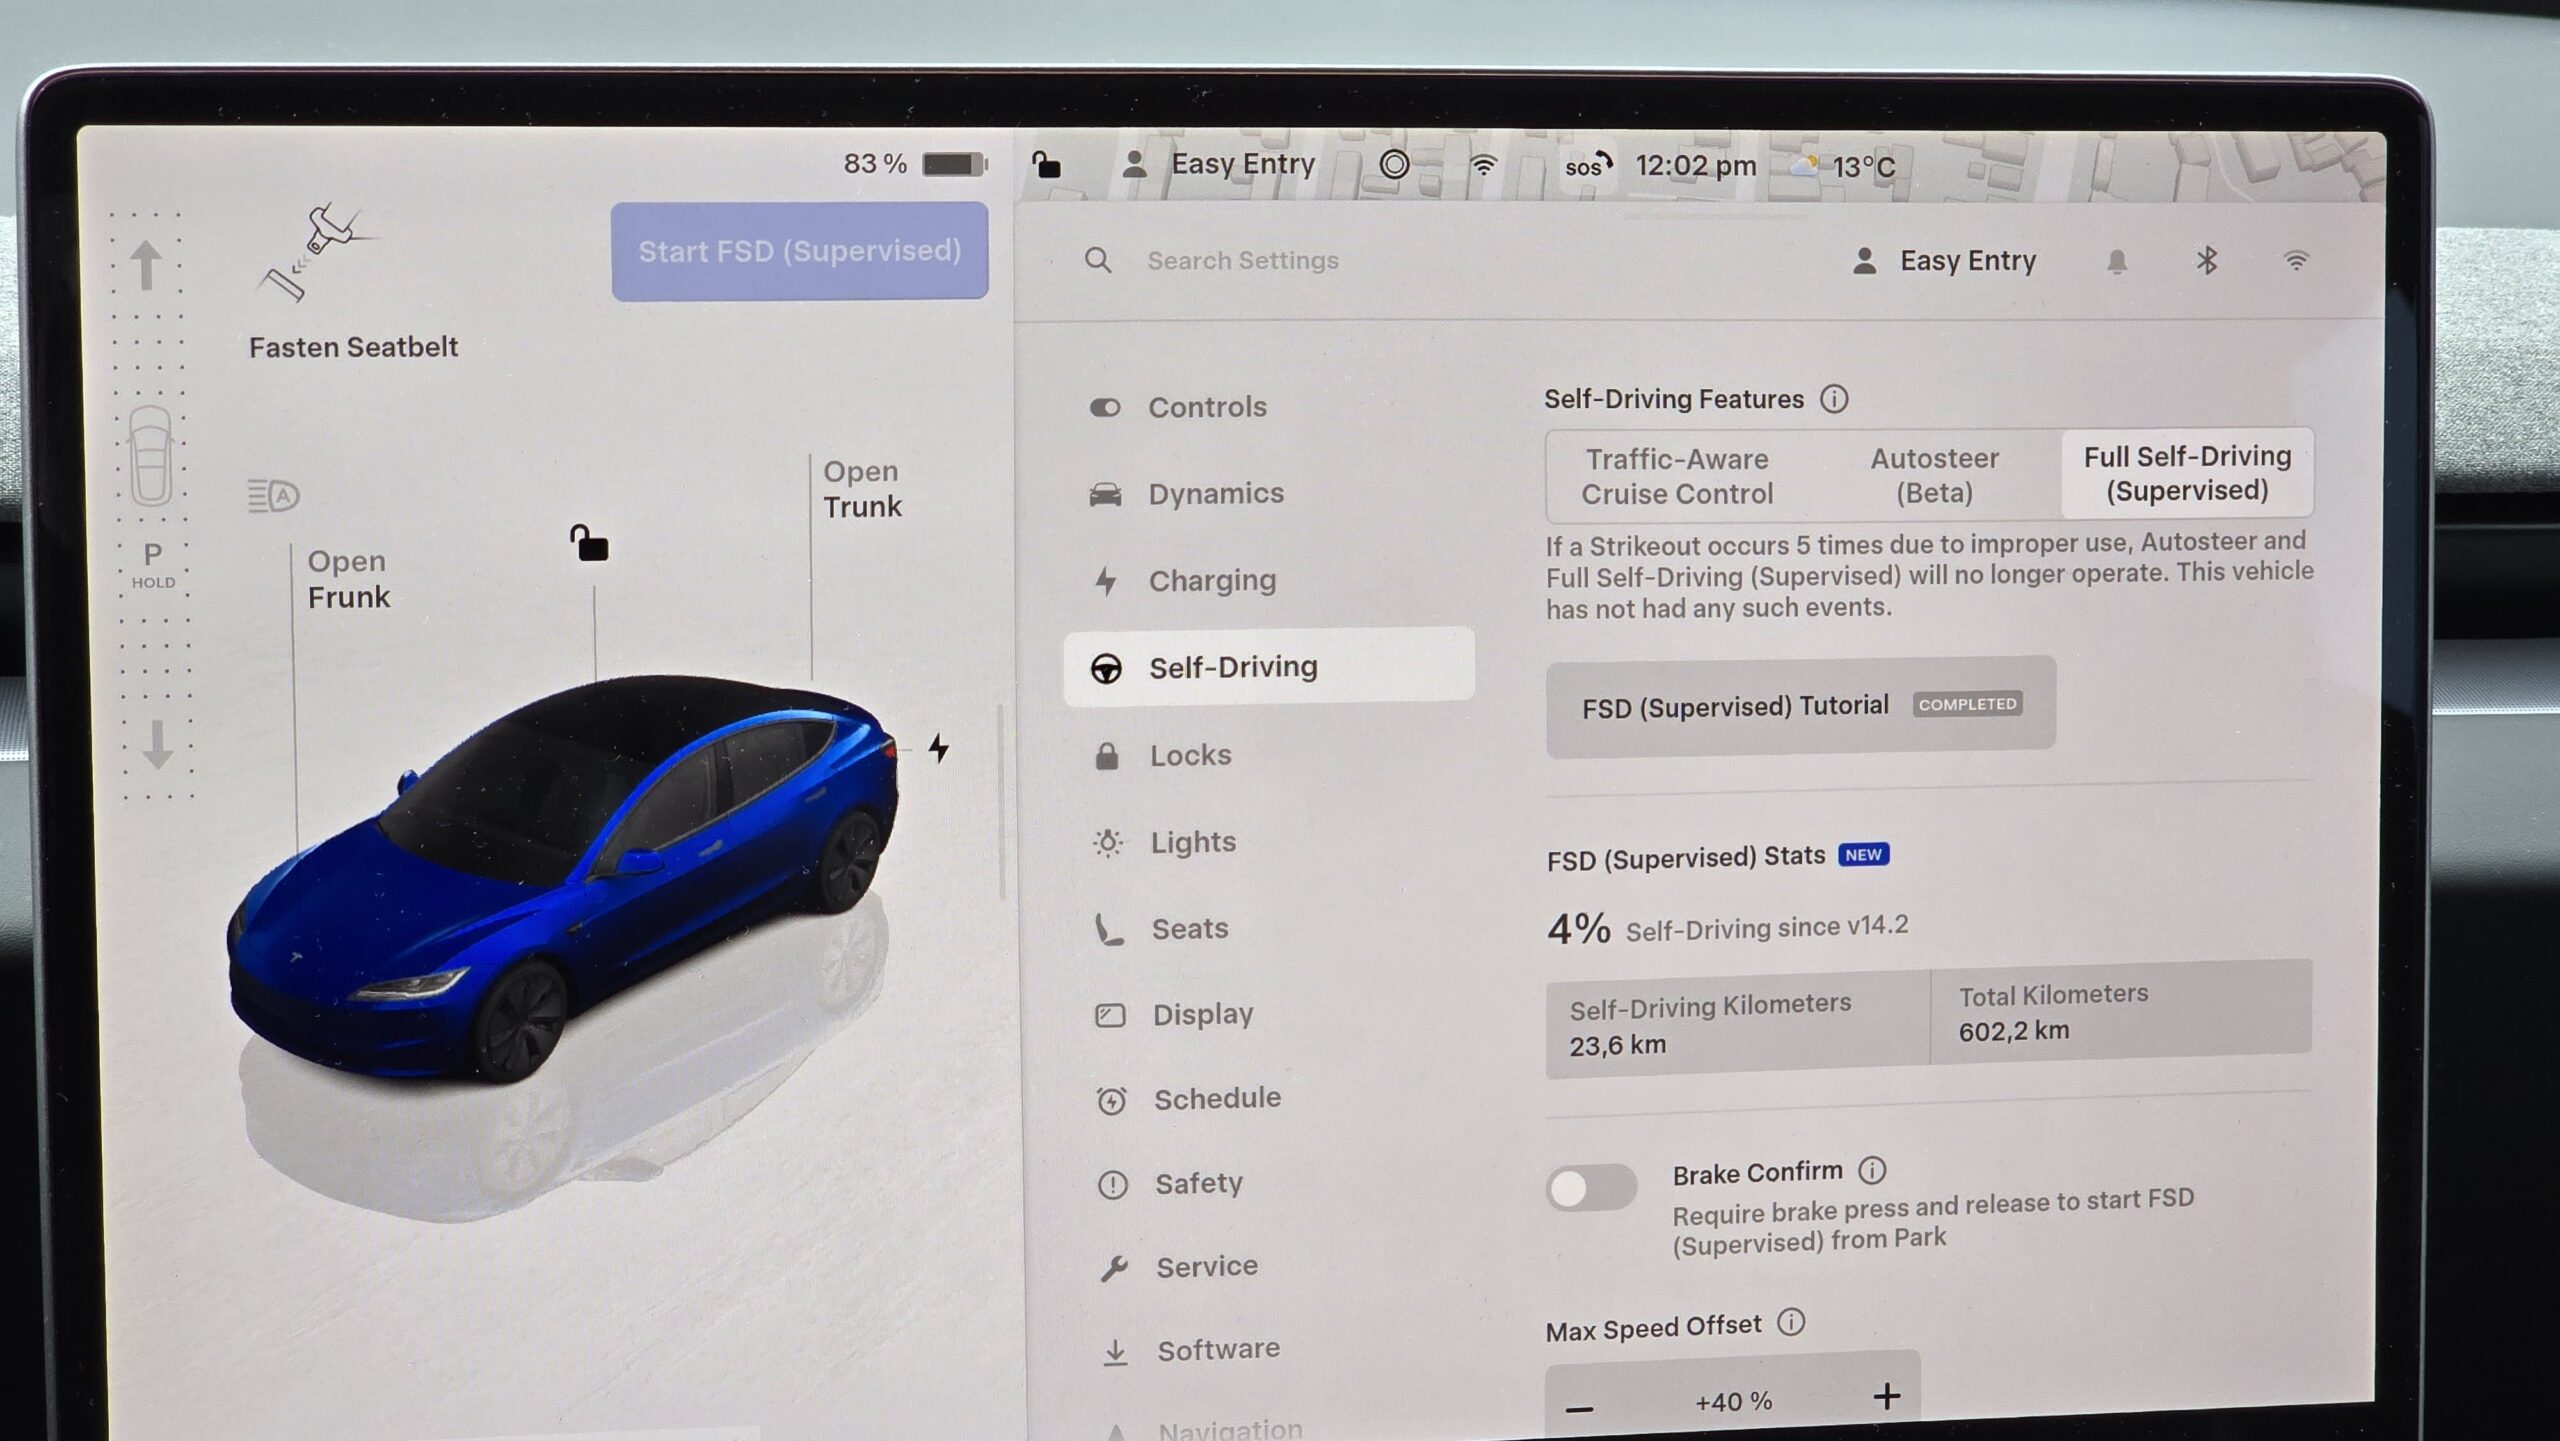The width and height of the screenshot is (2560, 1441).
Task: Tap the charge port lightning bolt icon
Action: click(938, 748)
